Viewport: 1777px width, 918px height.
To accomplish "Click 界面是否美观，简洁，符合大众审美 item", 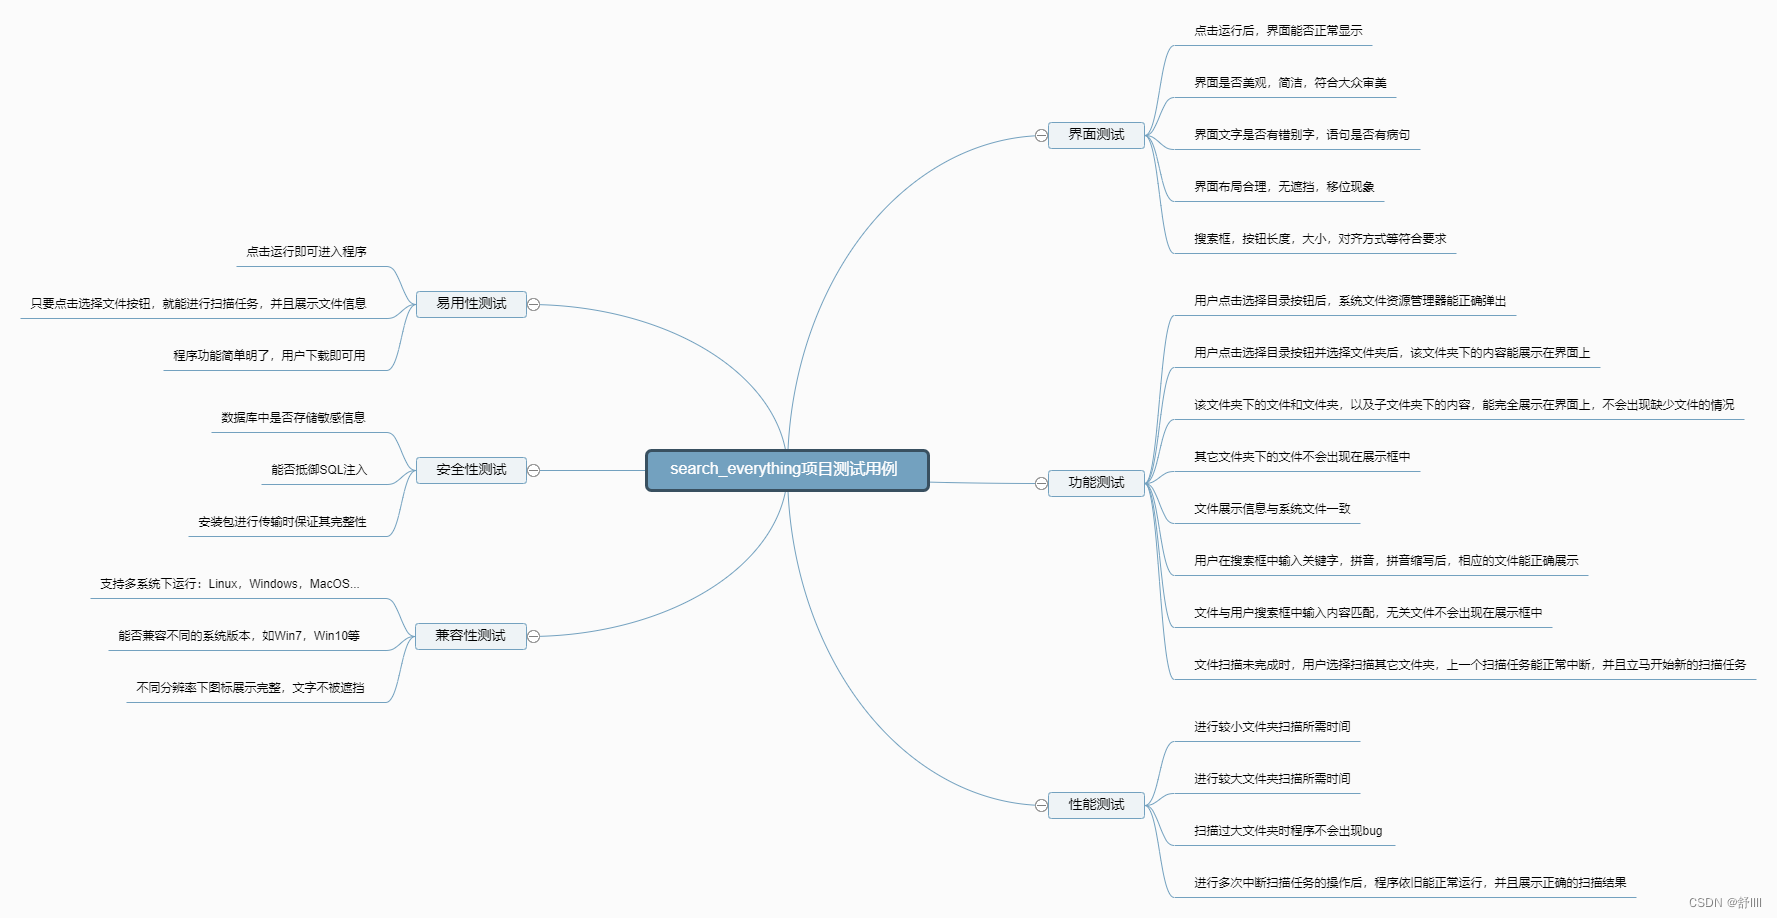I will point(1290,83).
